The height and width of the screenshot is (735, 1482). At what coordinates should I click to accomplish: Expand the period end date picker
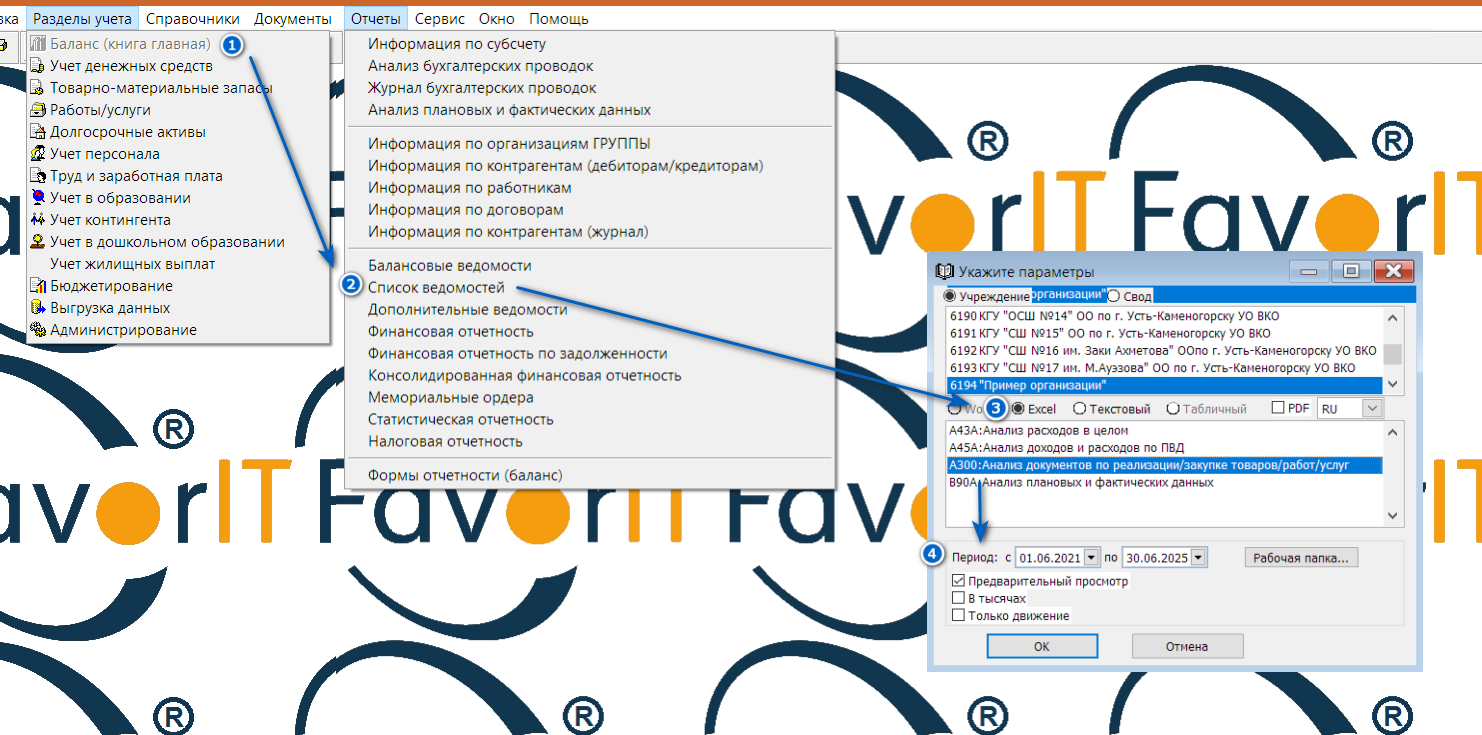[1199, 557]
